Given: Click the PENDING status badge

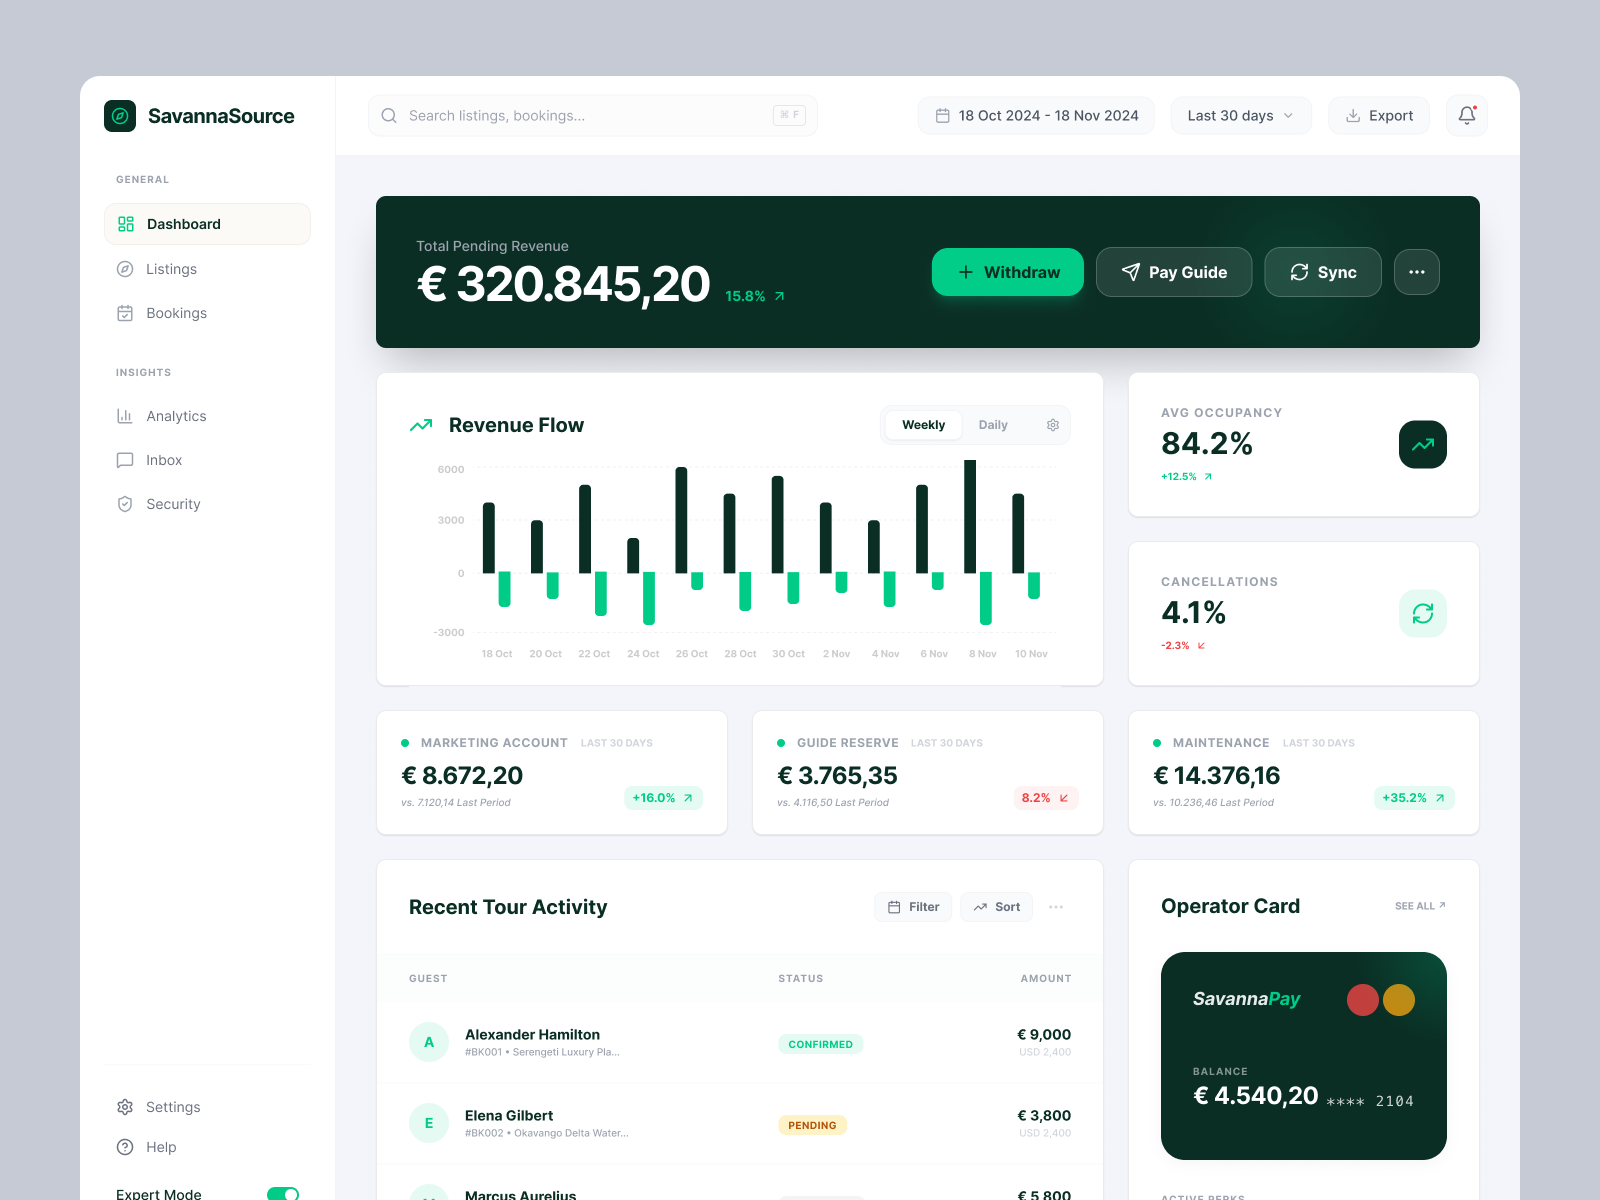Looking at the screenshot, I should (x=812, y=1125).
